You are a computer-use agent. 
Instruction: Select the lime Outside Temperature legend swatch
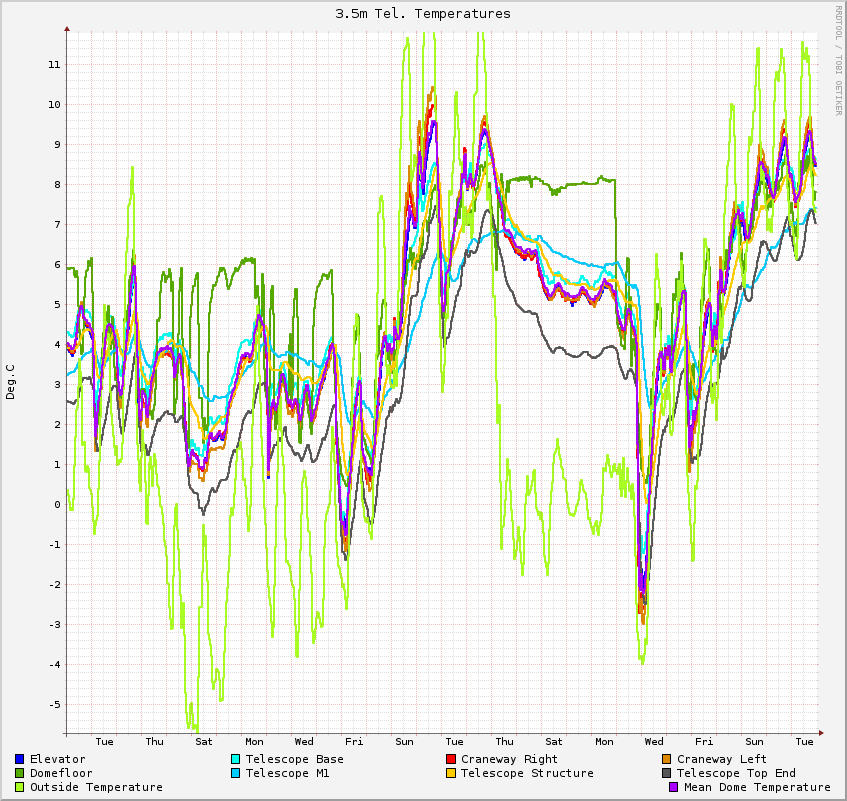tap(20, 787)
